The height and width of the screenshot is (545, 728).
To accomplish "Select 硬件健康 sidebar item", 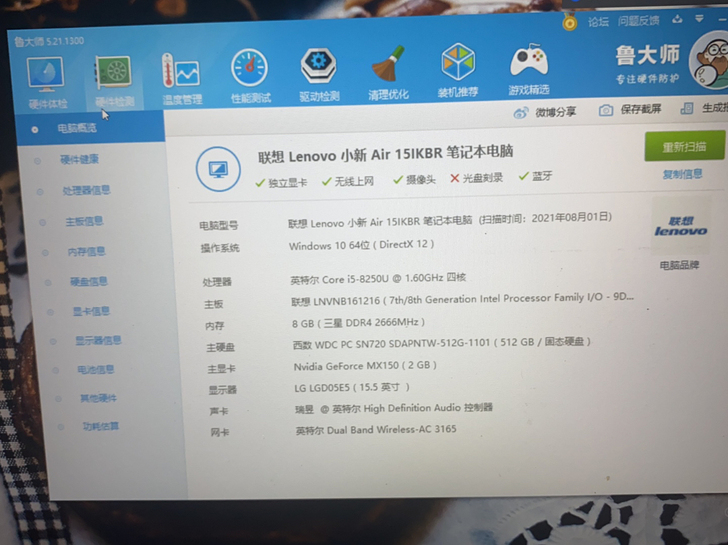I will (x=79, y=160).
